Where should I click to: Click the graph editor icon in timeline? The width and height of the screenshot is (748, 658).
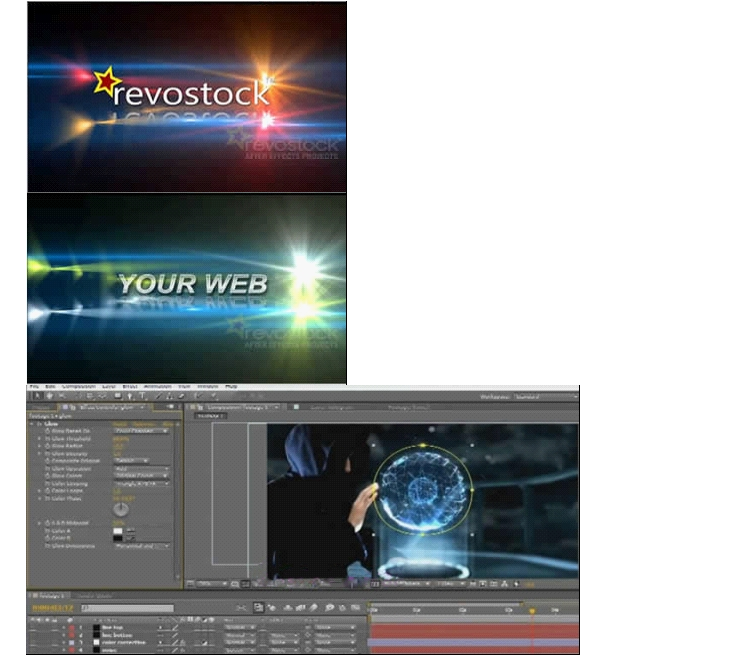pyautogui.click(x=355, y=607)
